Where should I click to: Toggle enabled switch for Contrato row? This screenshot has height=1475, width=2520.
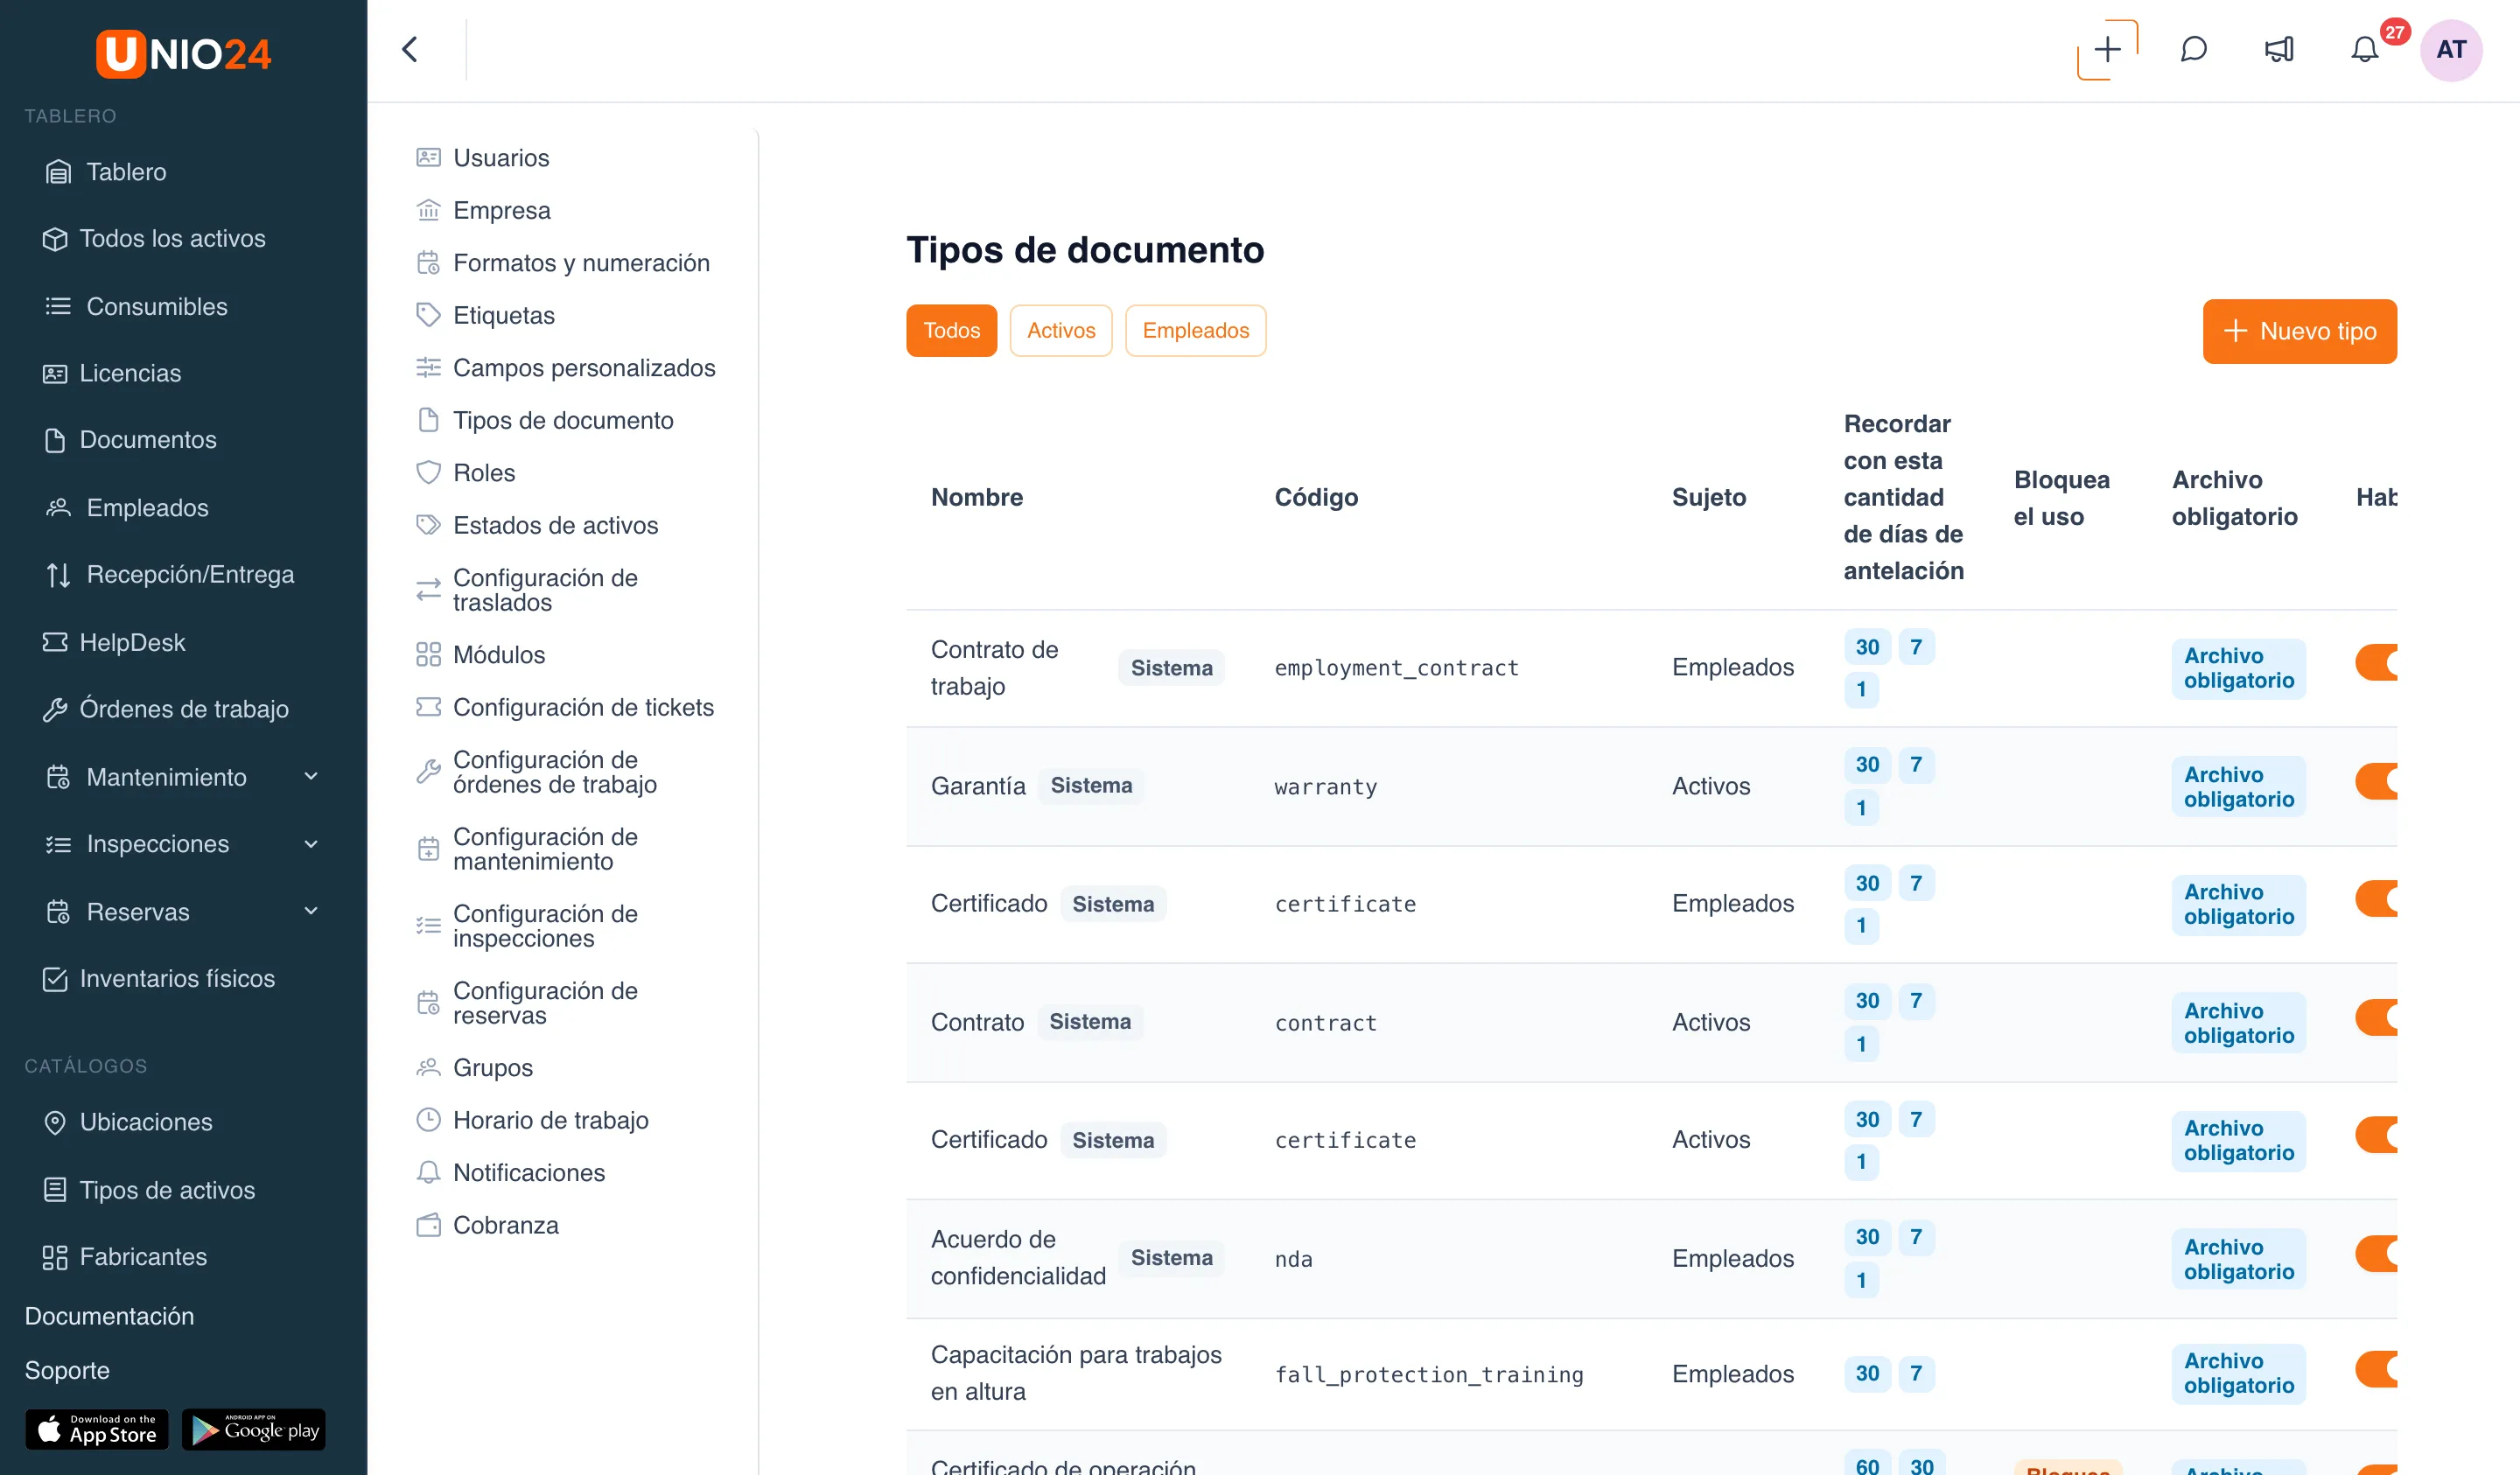(2376, 1017)
